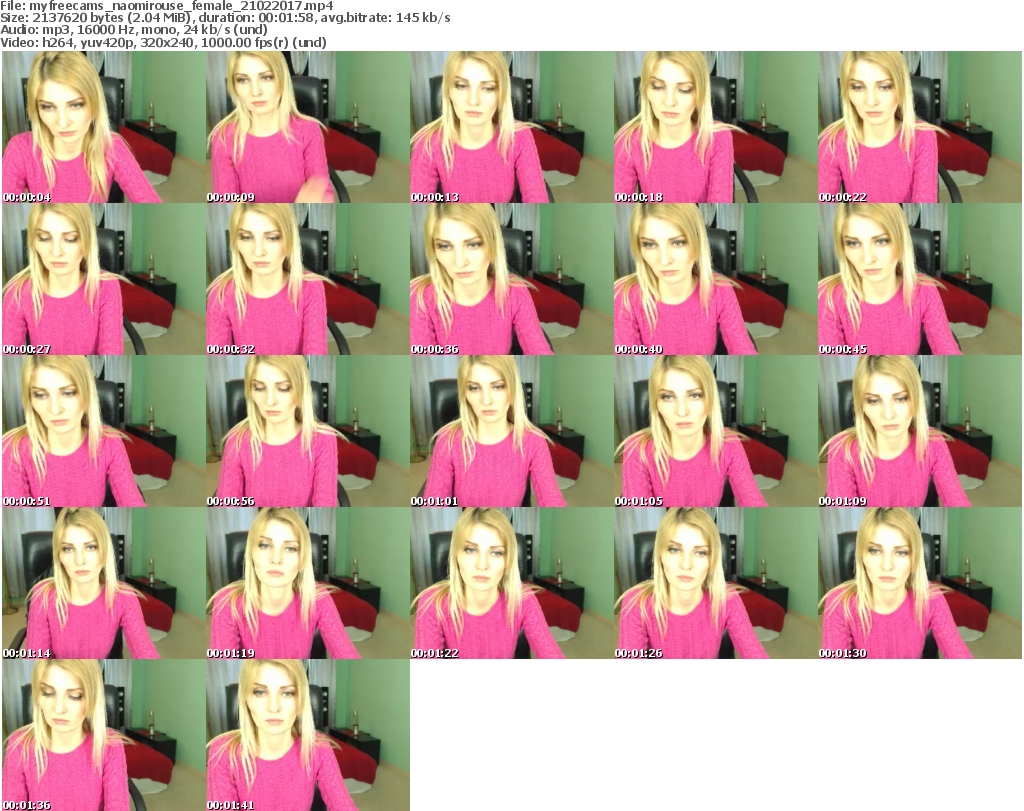Choose the thumbnail frame stamped 00:01:36

[x=104, y=735]
